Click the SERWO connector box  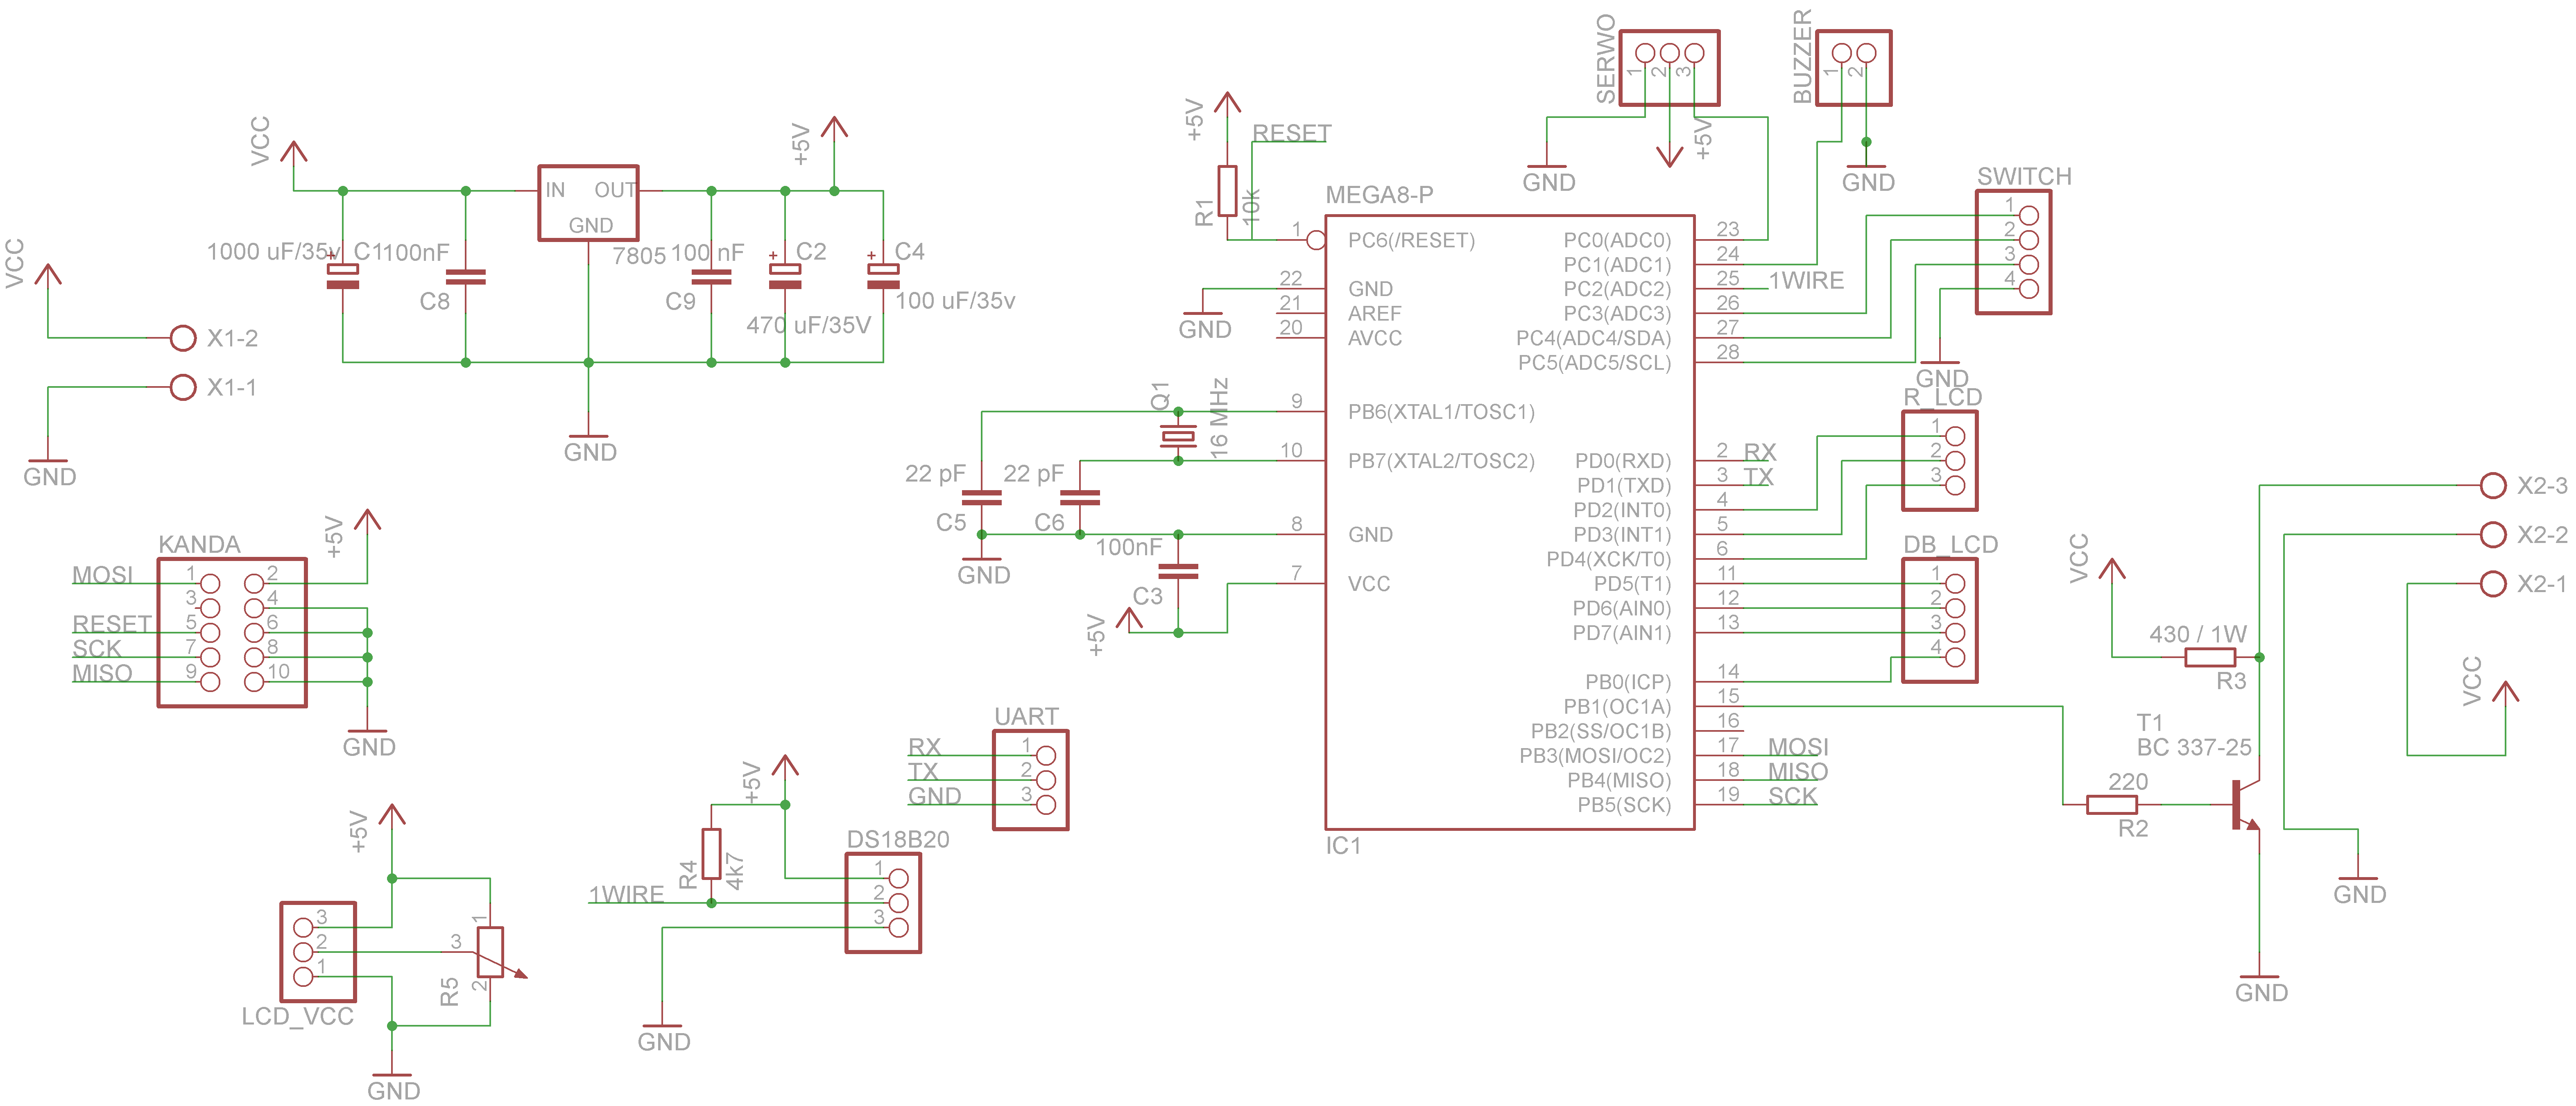(1669, 67)
